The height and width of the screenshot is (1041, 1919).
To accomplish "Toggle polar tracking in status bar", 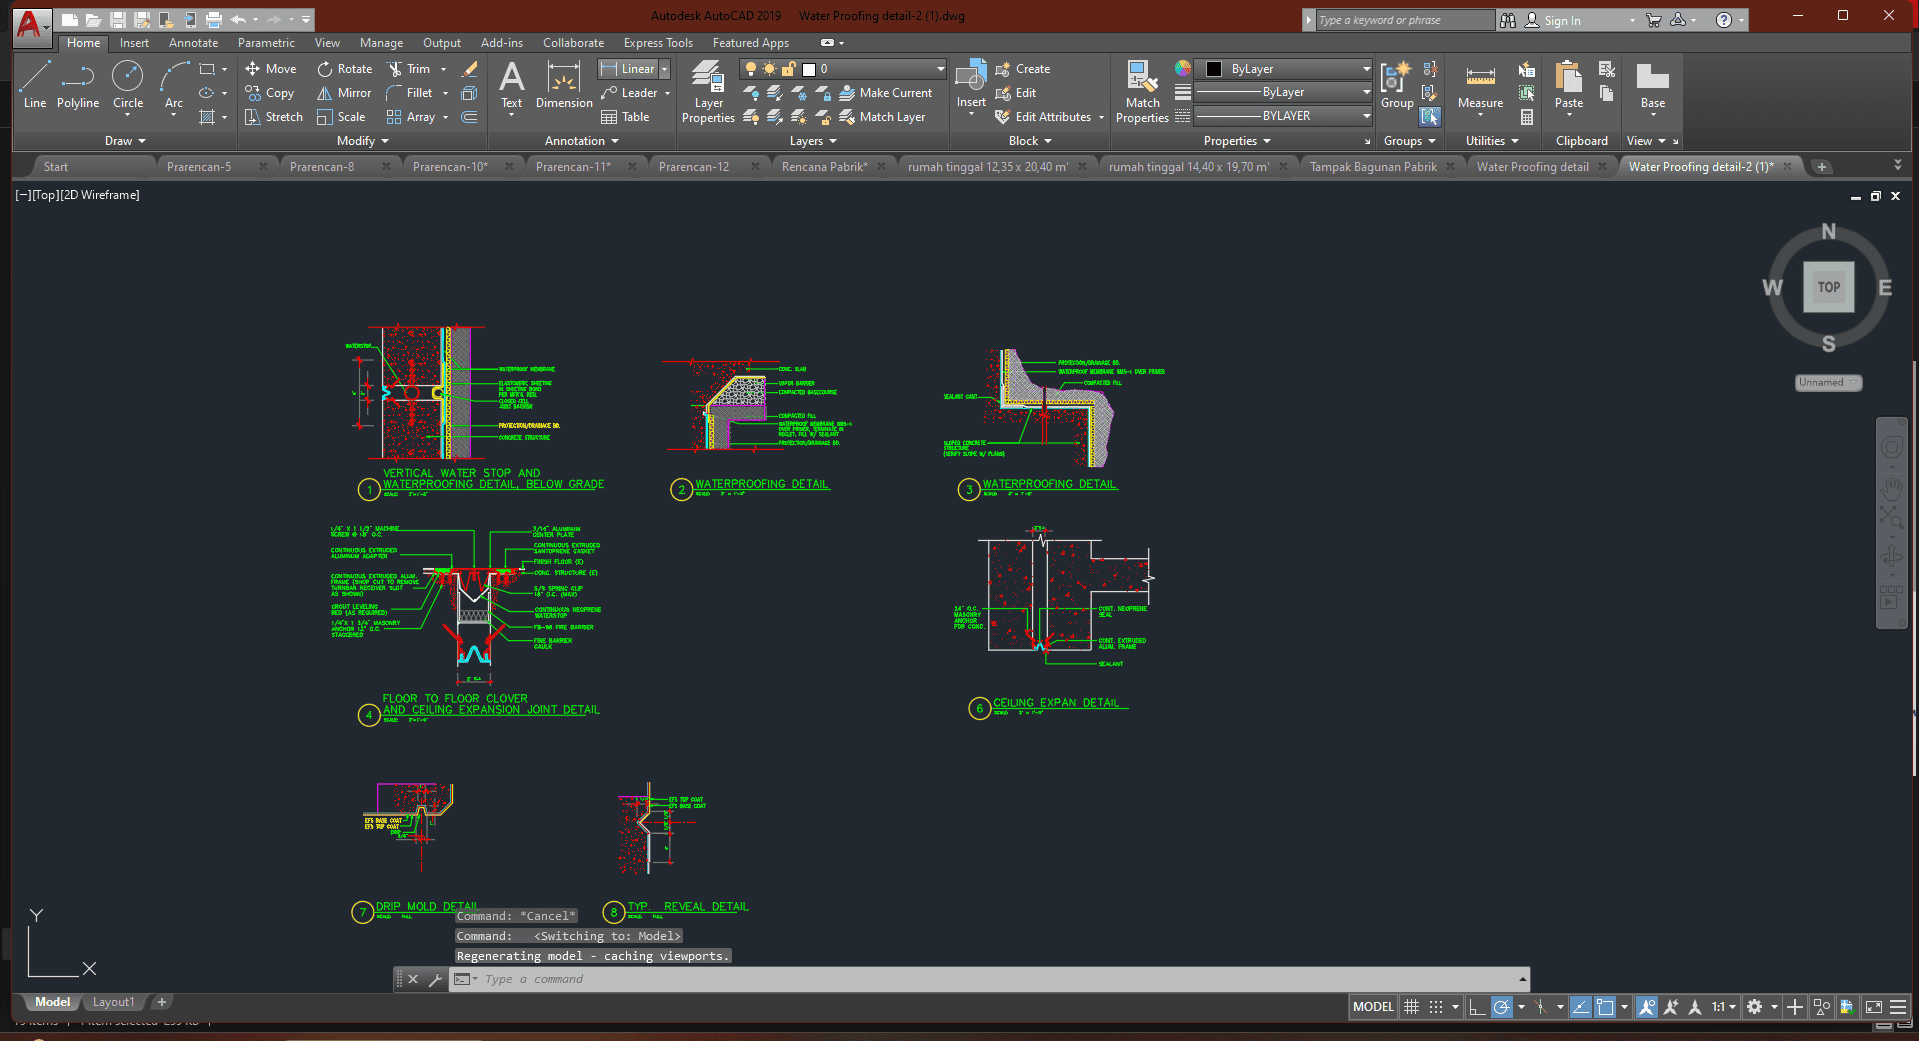I will pyautogui.click(x=1501, y=1007).
